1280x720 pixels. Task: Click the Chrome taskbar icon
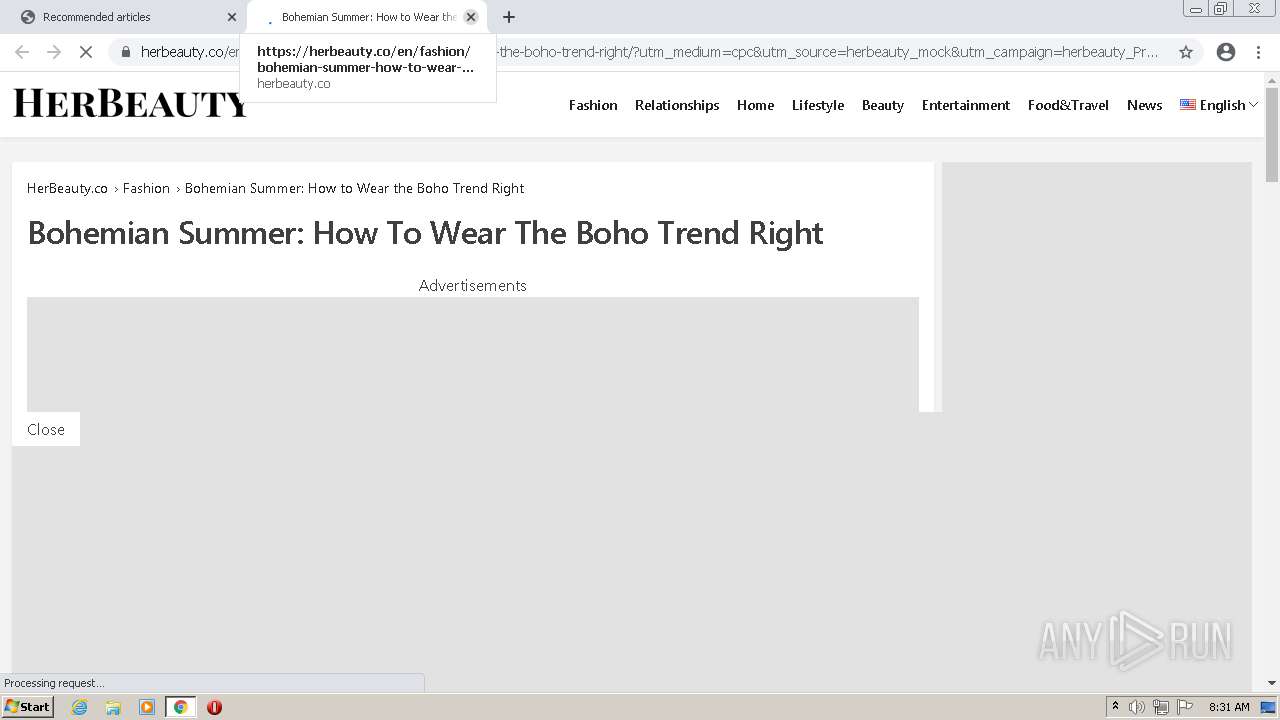180,707
